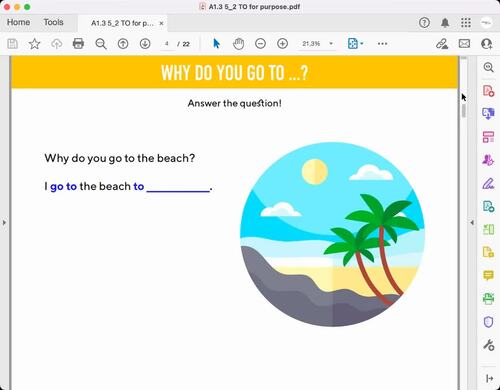Open the account profile avatar

486,23
